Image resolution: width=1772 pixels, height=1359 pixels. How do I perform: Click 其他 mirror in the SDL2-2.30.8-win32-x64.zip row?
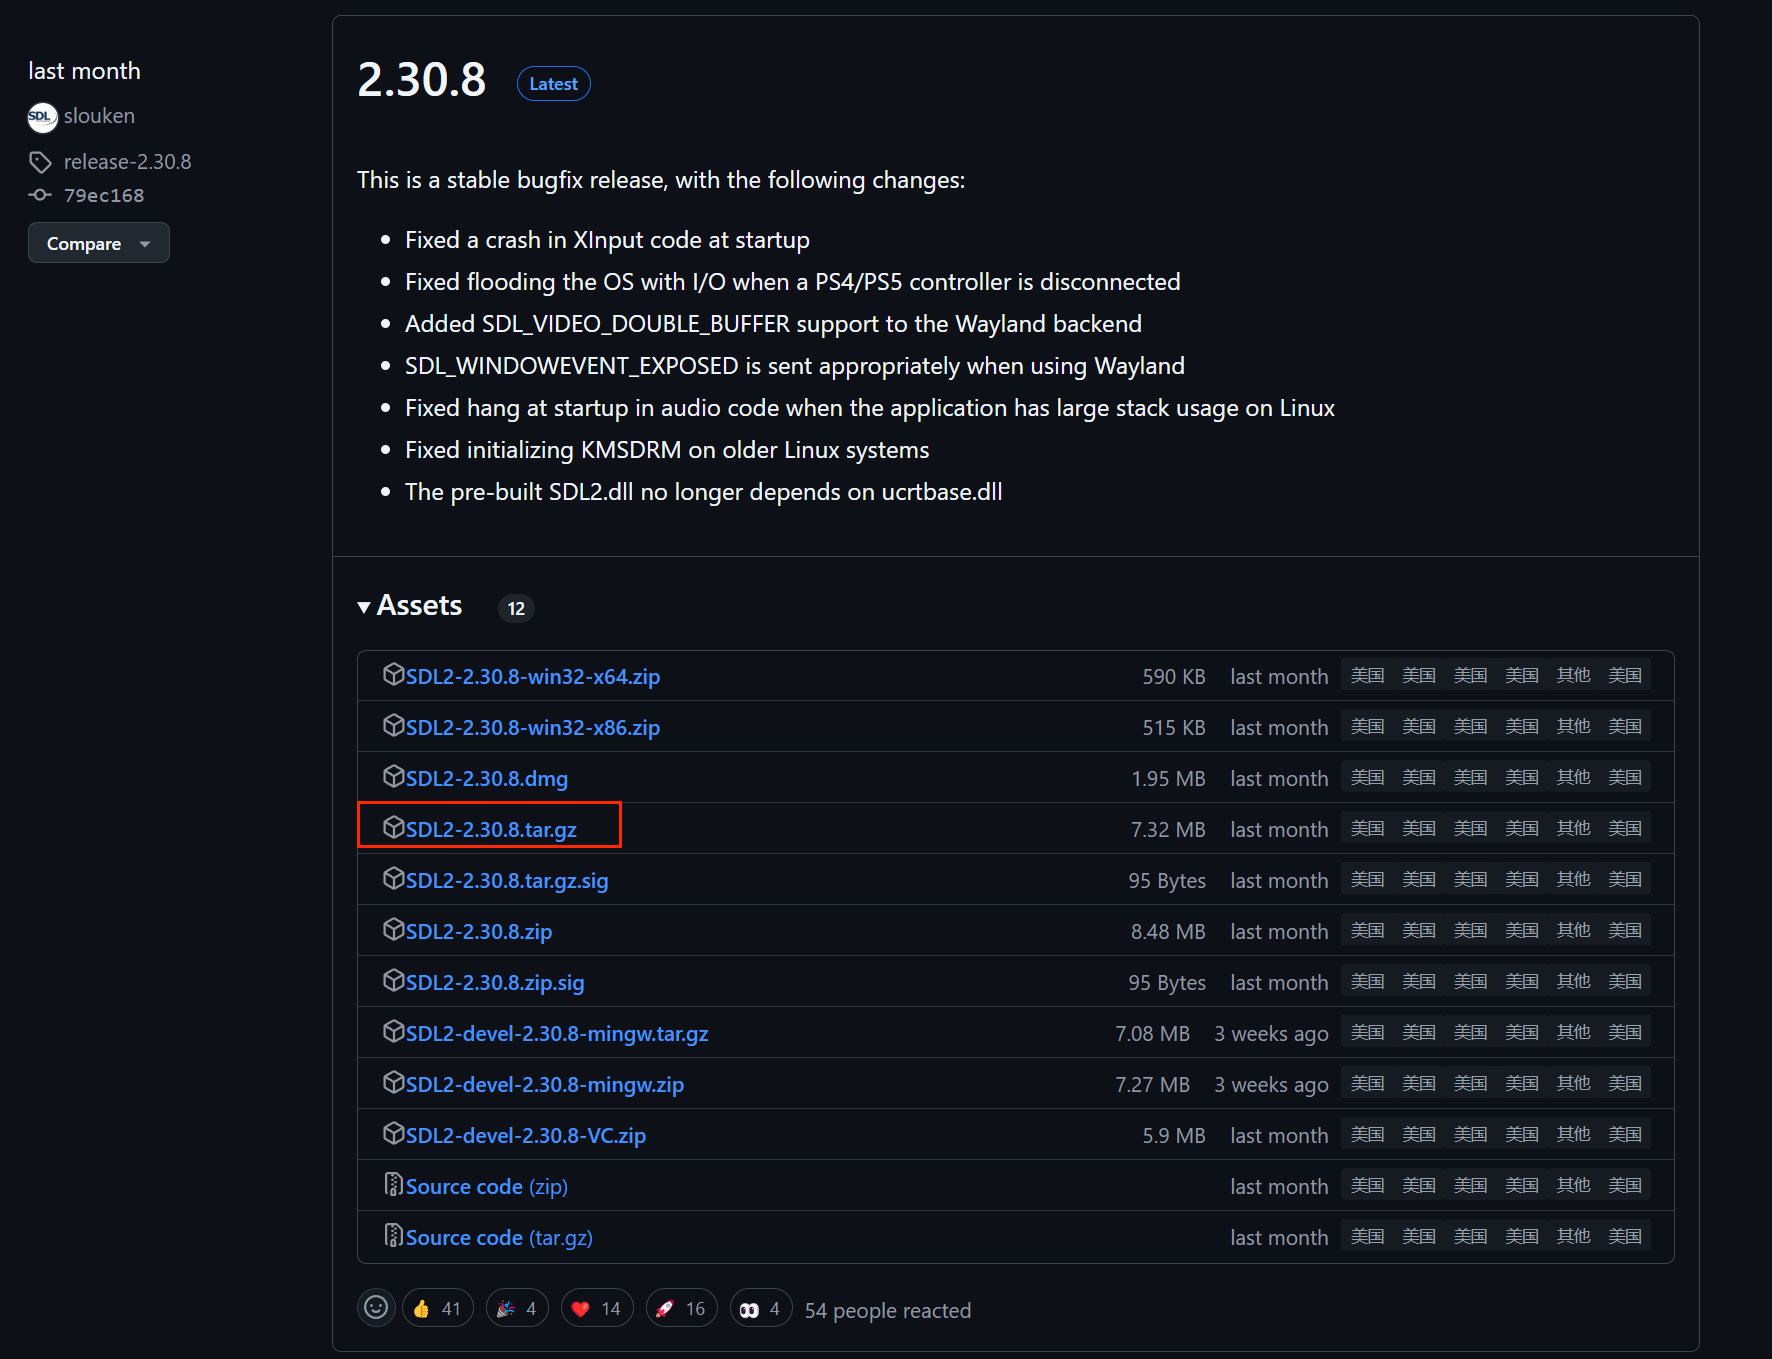pyautogui.click(x=1573, y=676)
